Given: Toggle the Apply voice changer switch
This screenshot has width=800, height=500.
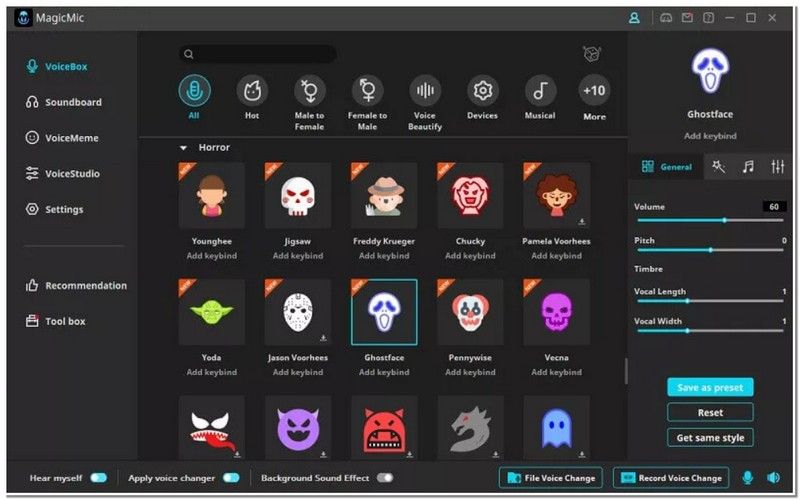Looking at the screenshot, I should pos(231,478).
